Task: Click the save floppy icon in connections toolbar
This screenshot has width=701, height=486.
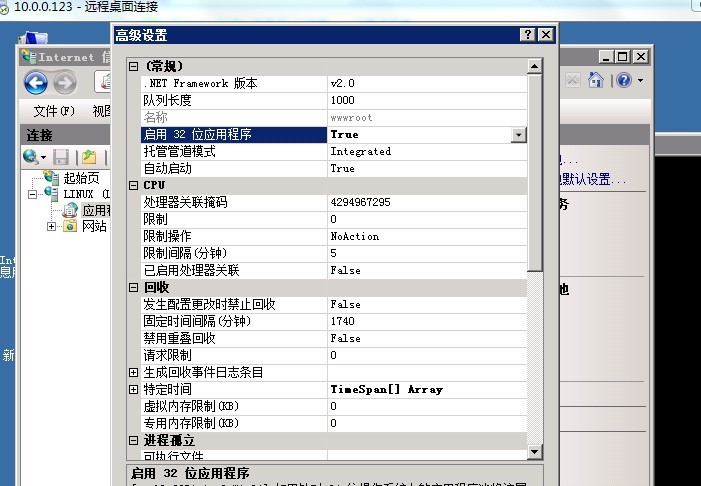Action: 61,157
